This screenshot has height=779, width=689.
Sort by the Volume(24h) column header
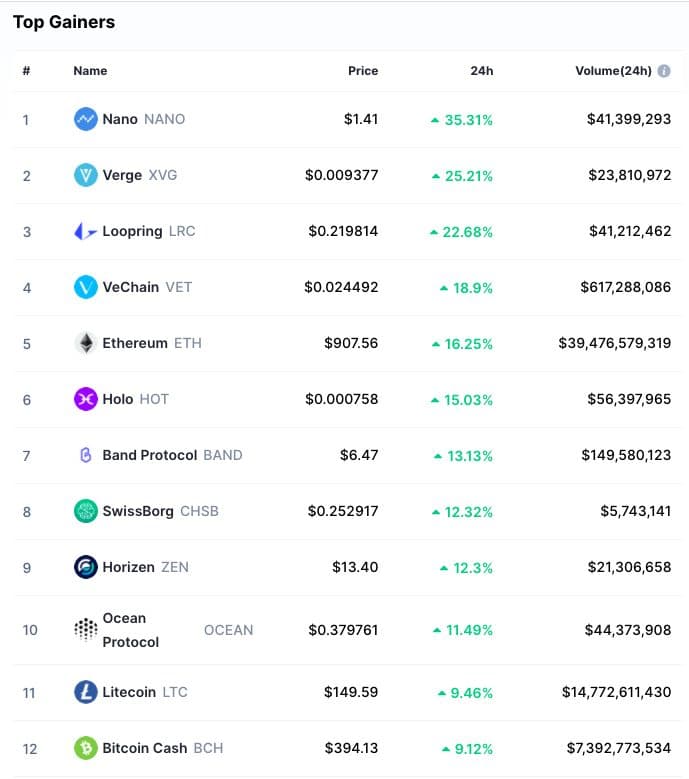coord(613,71)
